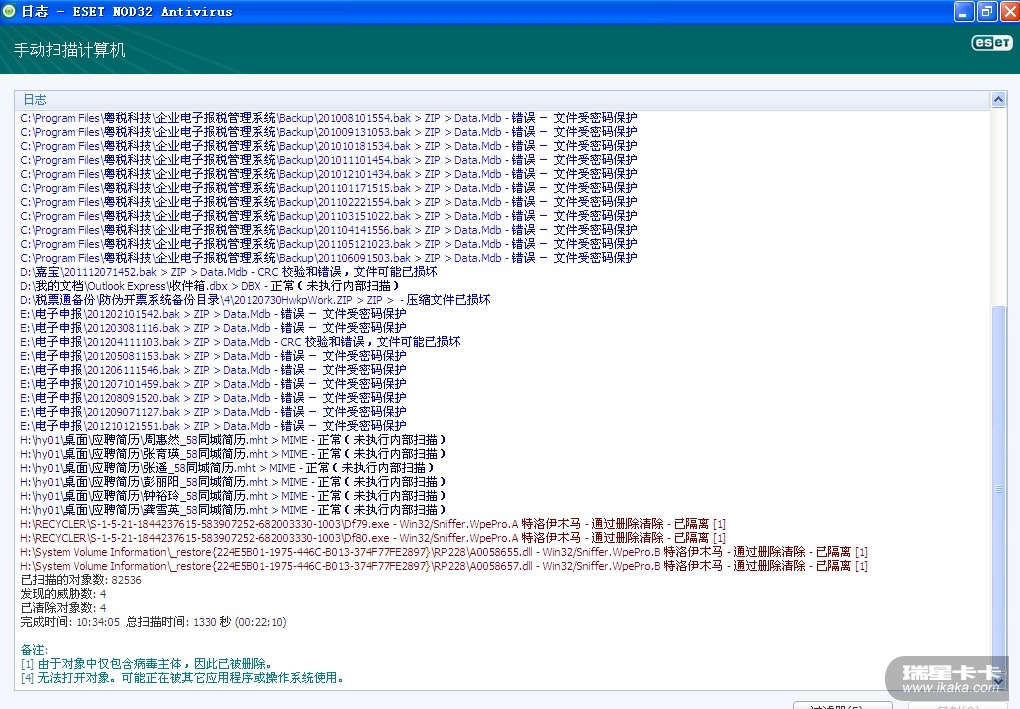Viewport: 1020px width, 709px height.
Task: Click note [4] 无法打开对象 line
Action: click(182, 677)
